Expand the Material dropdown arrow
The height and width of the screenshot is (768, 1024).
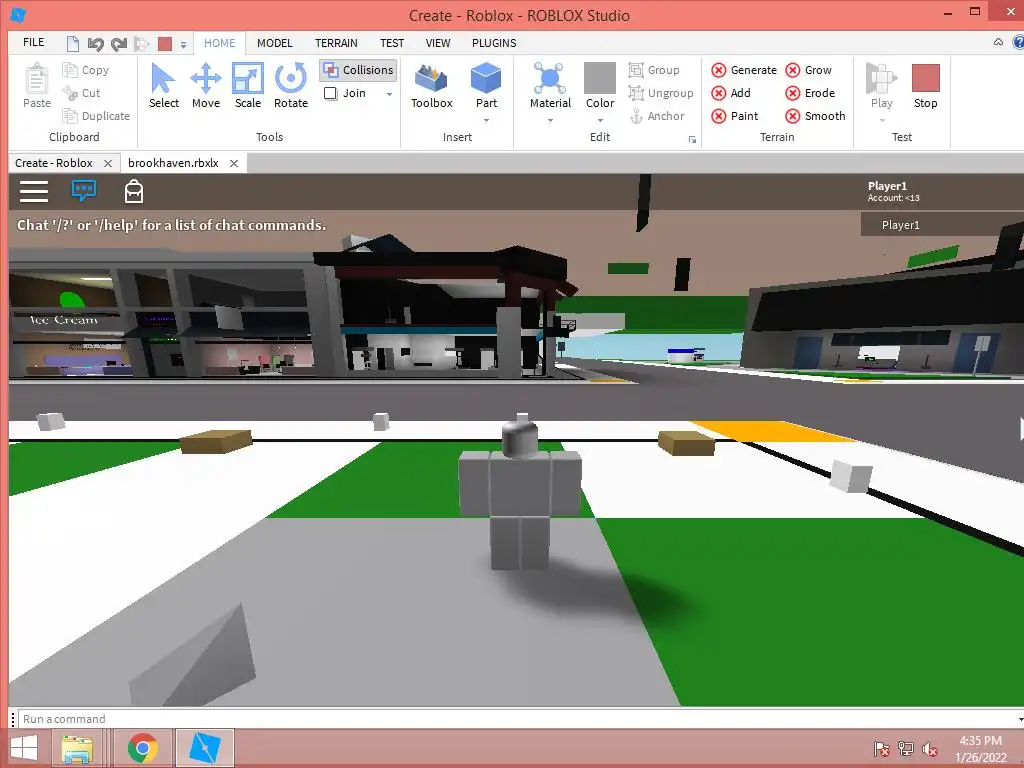pos(550,121)
